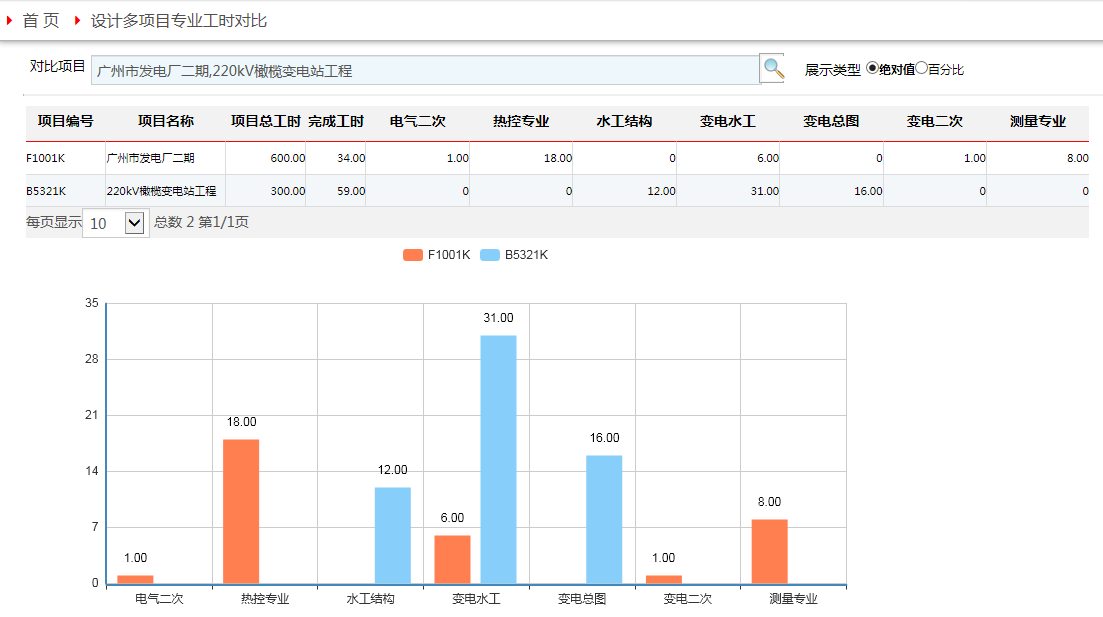Click the 对比项目 input field

pos(425,71)
